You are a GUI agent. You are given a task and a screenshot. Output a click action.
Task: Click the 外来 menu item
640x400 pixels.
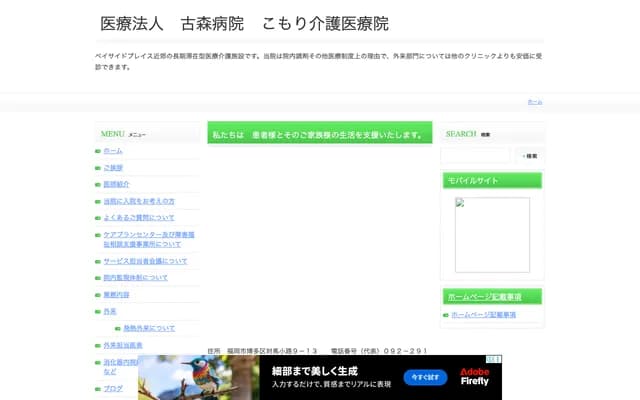click(110, 311)
